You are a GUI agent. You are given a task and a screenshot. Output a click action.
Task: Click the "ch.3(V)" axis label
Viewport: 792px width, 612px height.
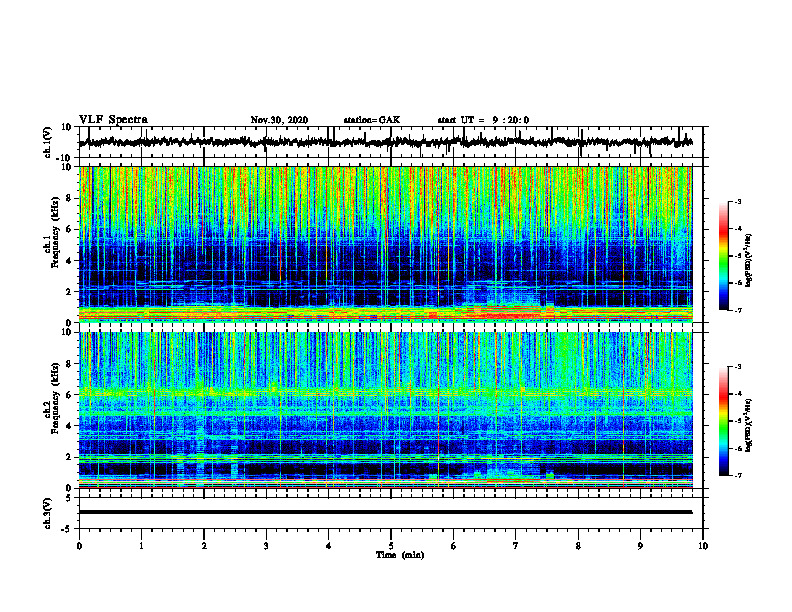coord(48,514)
